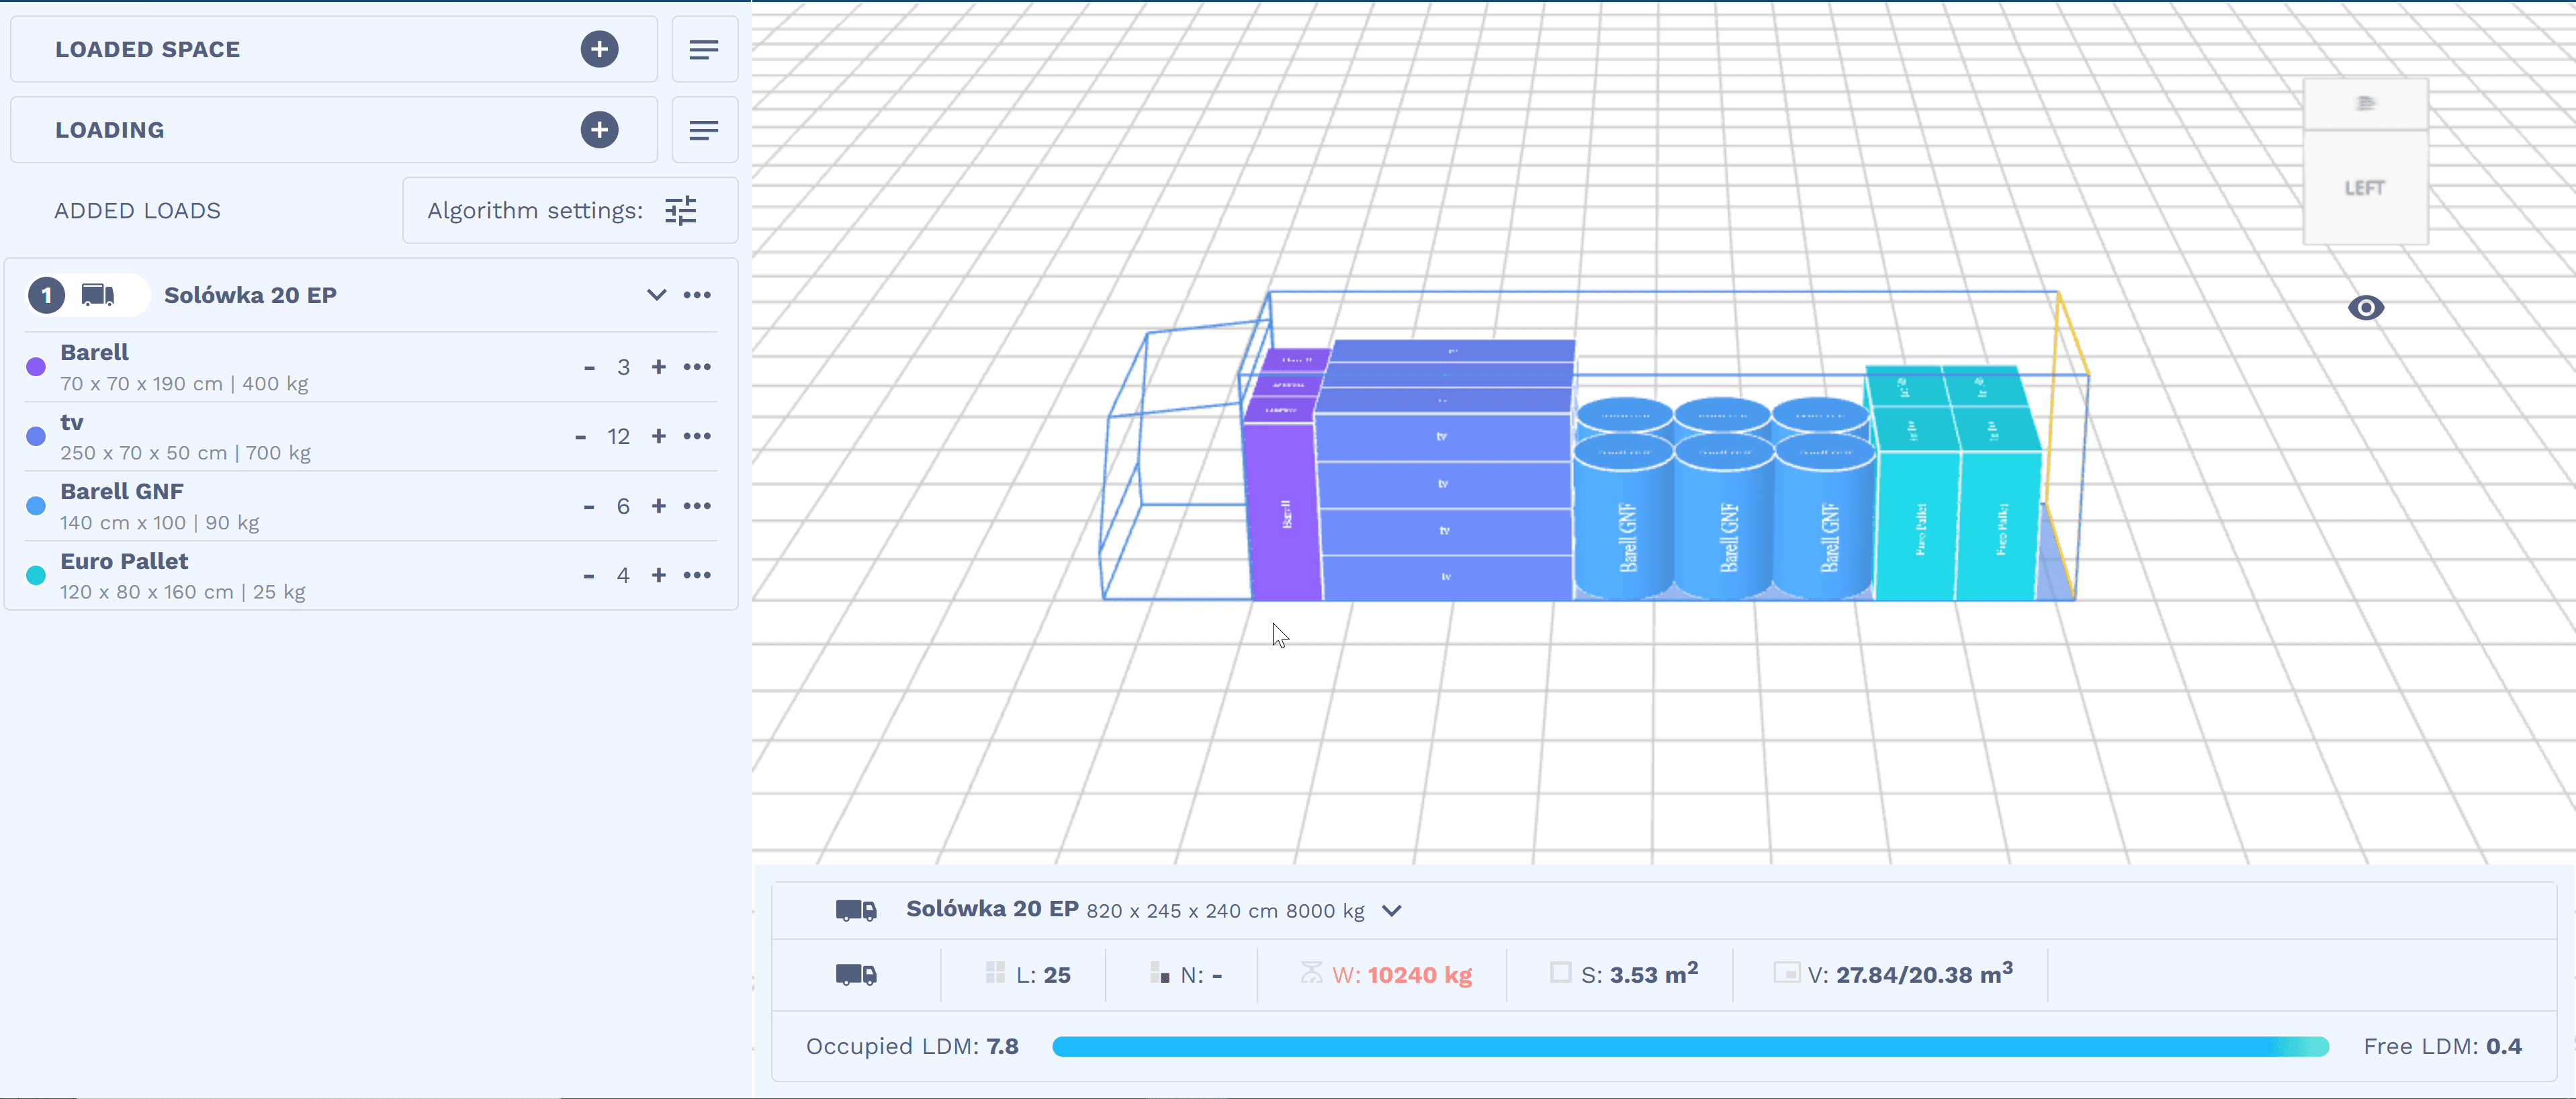Increase tv quantity
Screen dimensions: 2576x1099
point(658,435)
